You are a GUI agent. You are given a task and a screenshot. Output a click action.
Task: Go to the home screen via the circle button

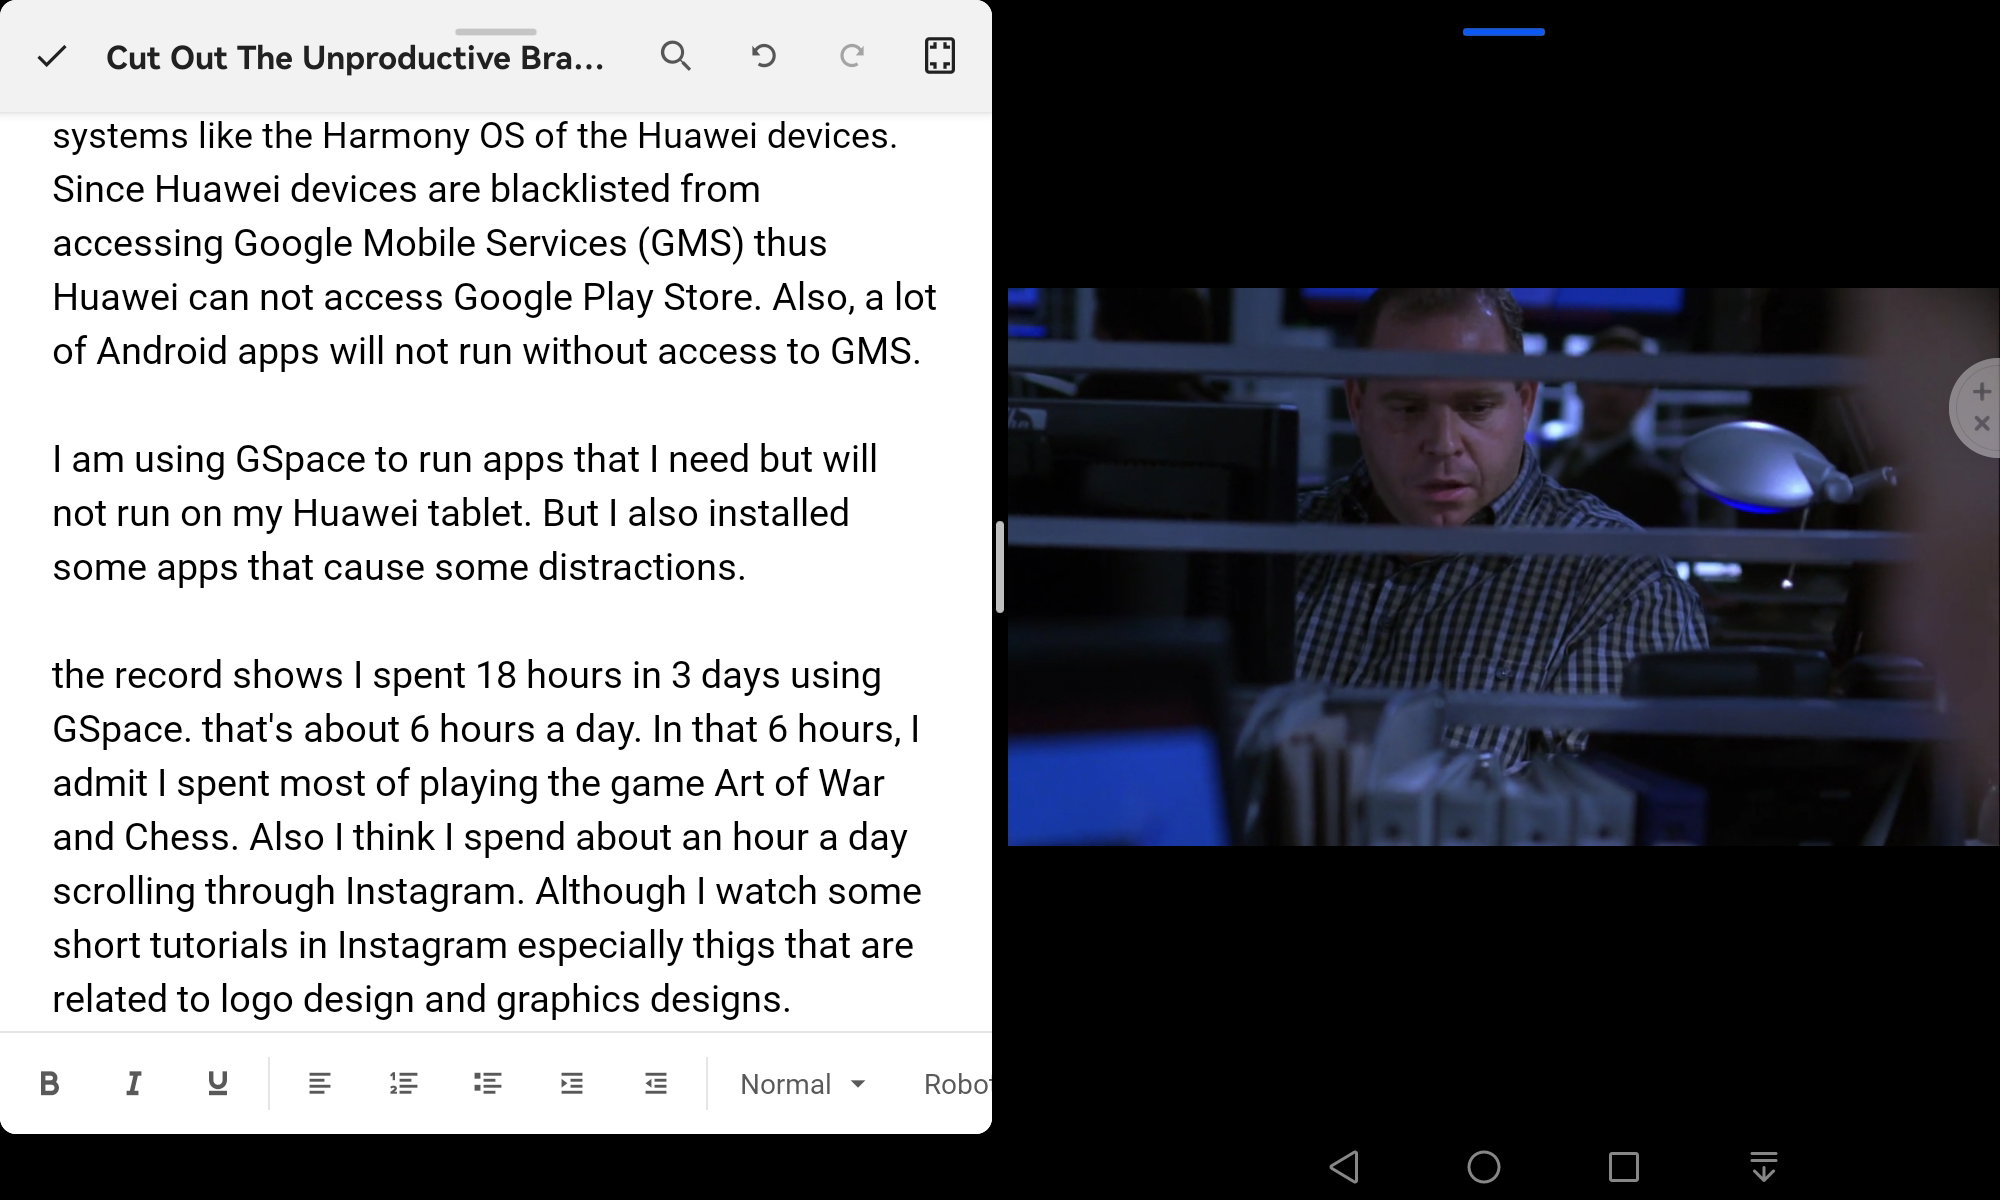(1483, 1166)
